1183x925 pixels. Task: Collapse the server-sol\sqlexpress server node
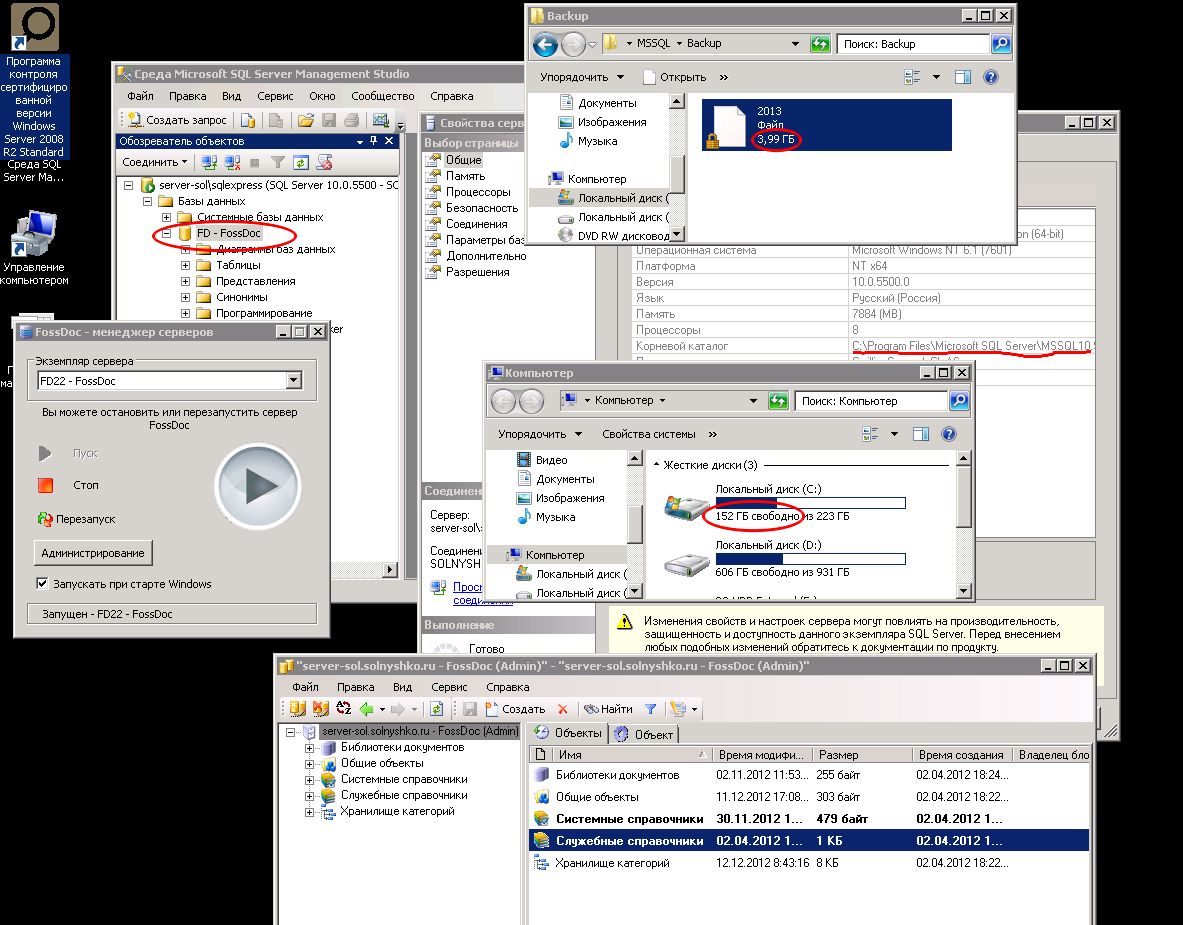click(128, 185)
